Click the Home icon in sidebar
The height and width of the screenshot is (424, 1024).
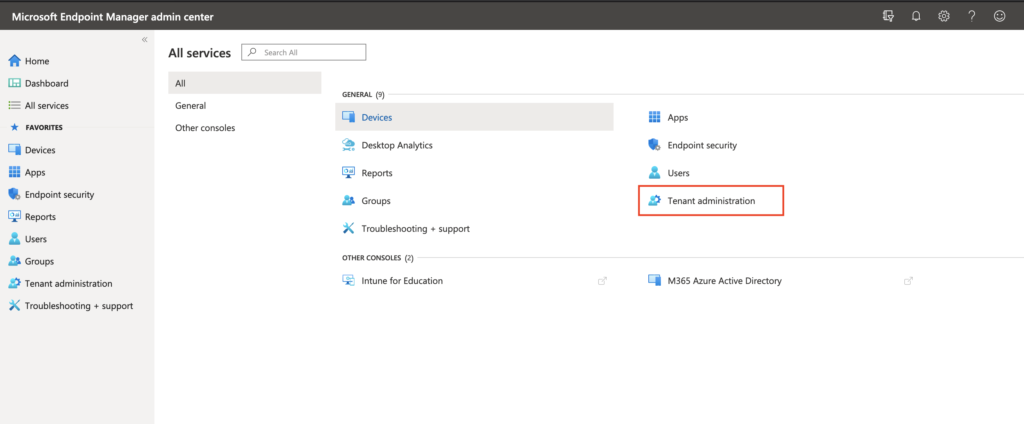tap(14, 61)
